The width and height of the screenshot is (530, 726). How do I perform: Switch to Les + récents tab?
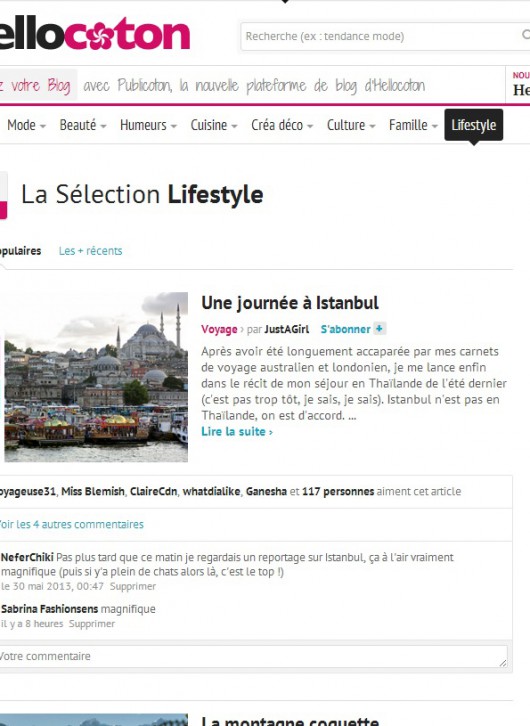90,251
